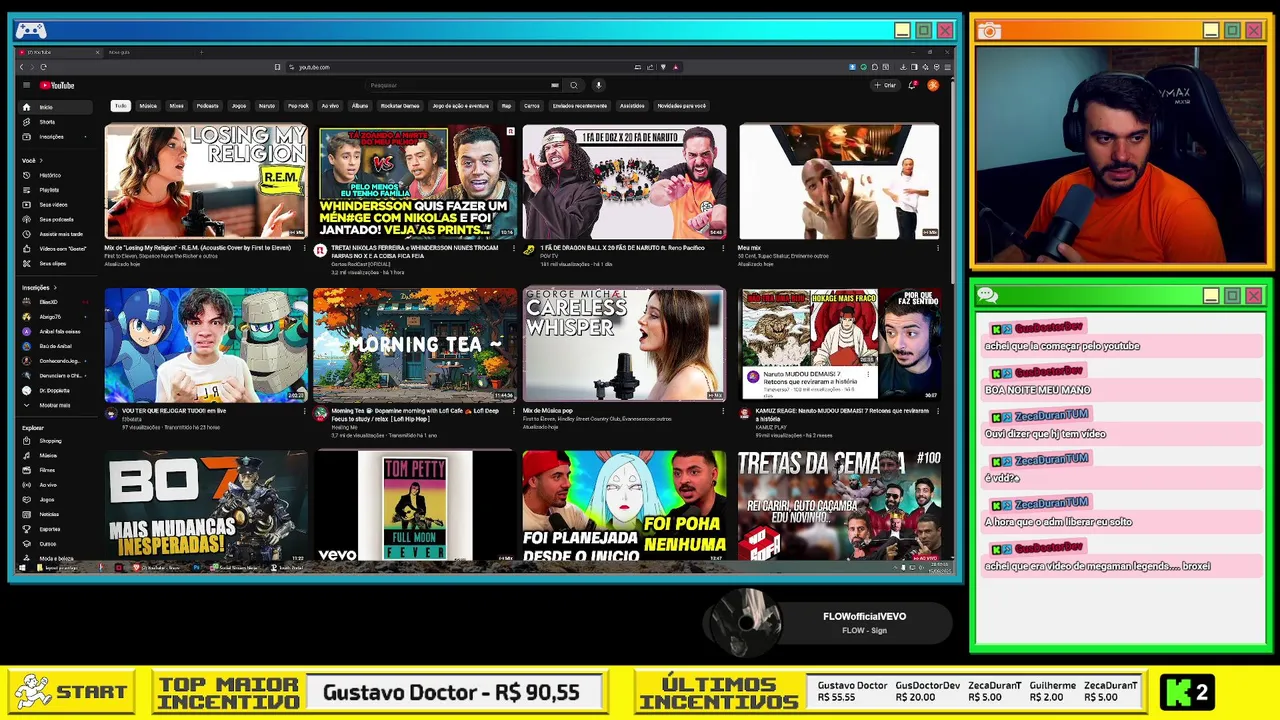
Task: Open Filmes in Explorar section
Action: tap(55, 470)
